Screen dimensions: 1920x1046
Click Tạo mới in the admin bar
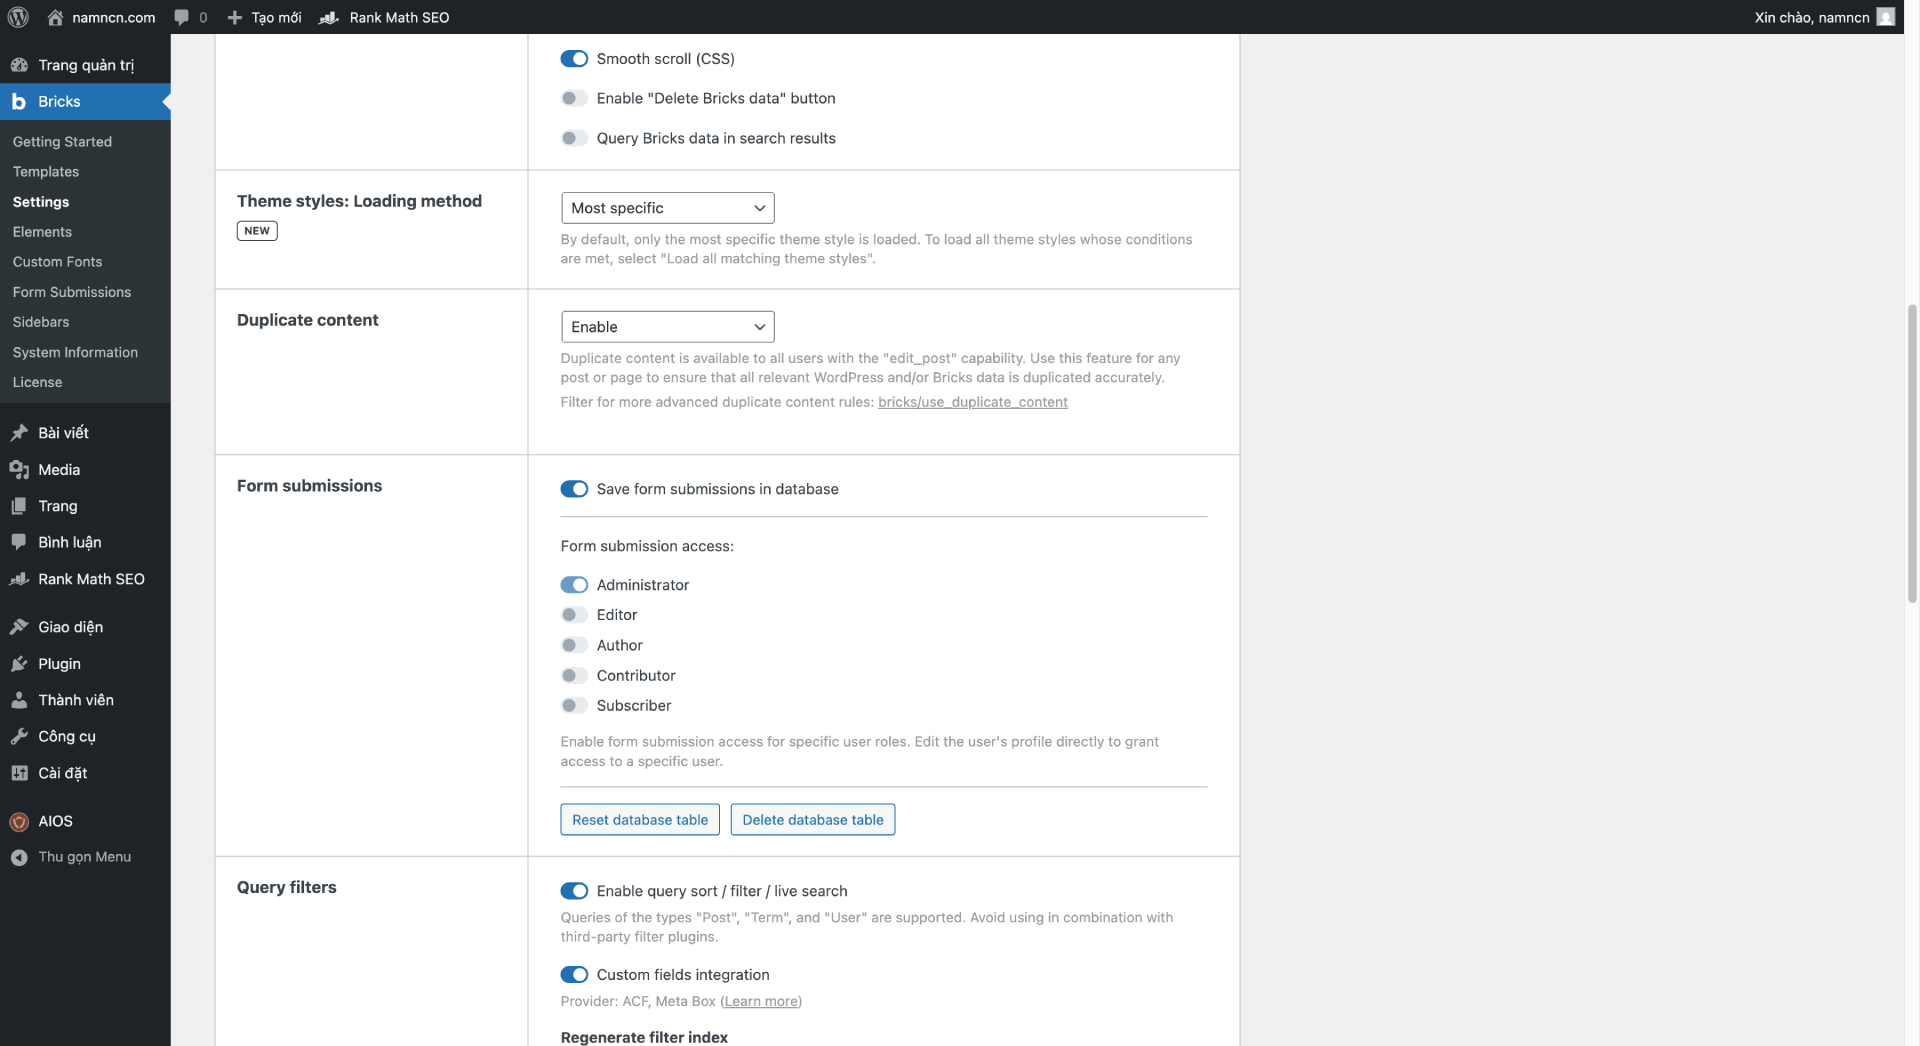(276, 17)
